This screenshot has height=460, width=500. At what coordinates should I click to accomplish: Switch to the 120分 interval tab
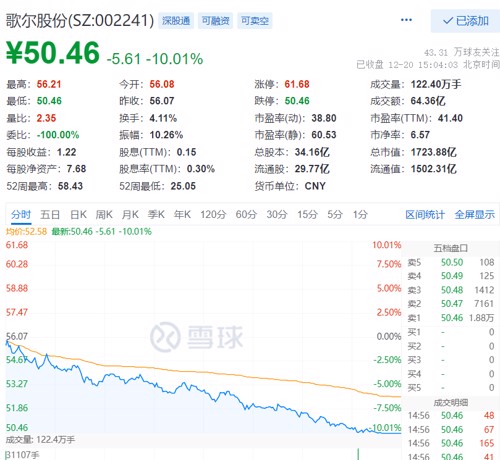213,215
